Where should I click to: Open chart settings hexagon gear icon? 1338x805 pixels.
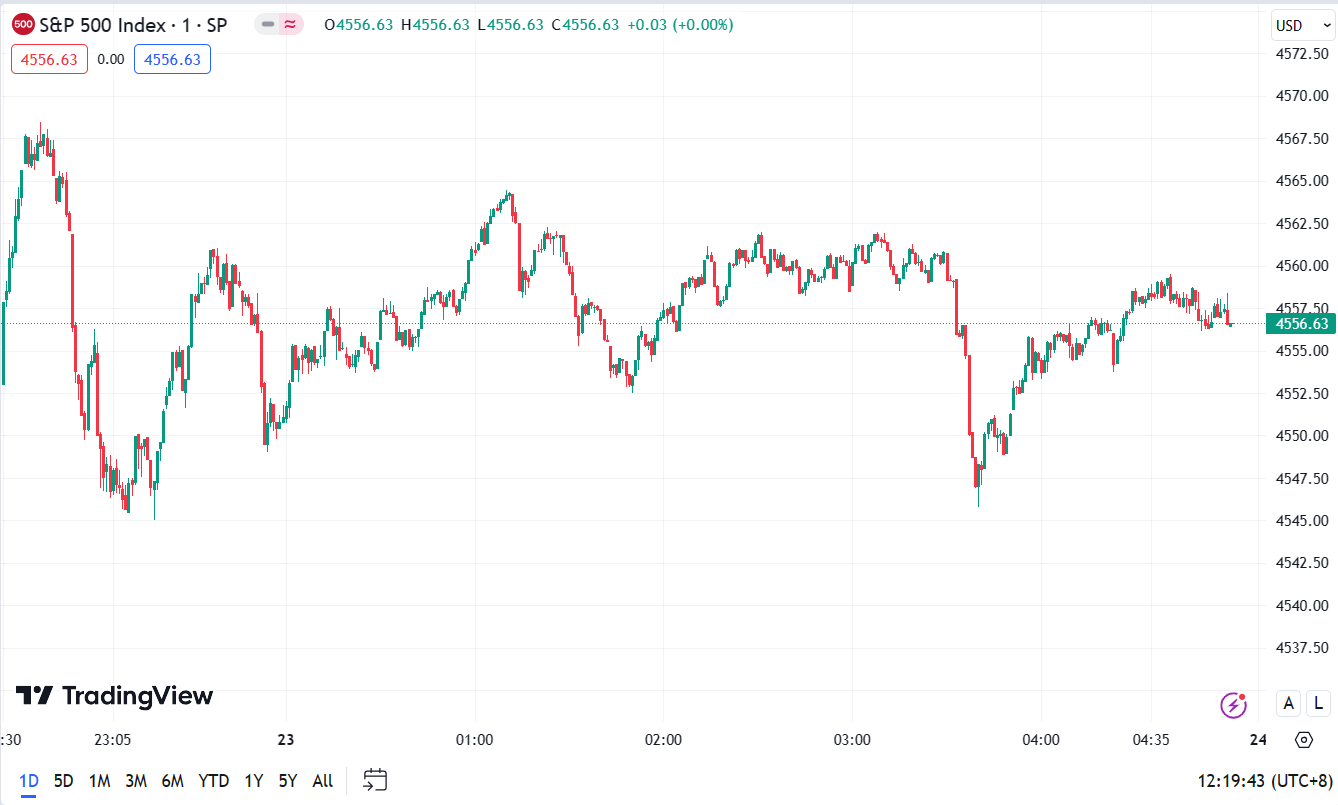pos(1303,740)
